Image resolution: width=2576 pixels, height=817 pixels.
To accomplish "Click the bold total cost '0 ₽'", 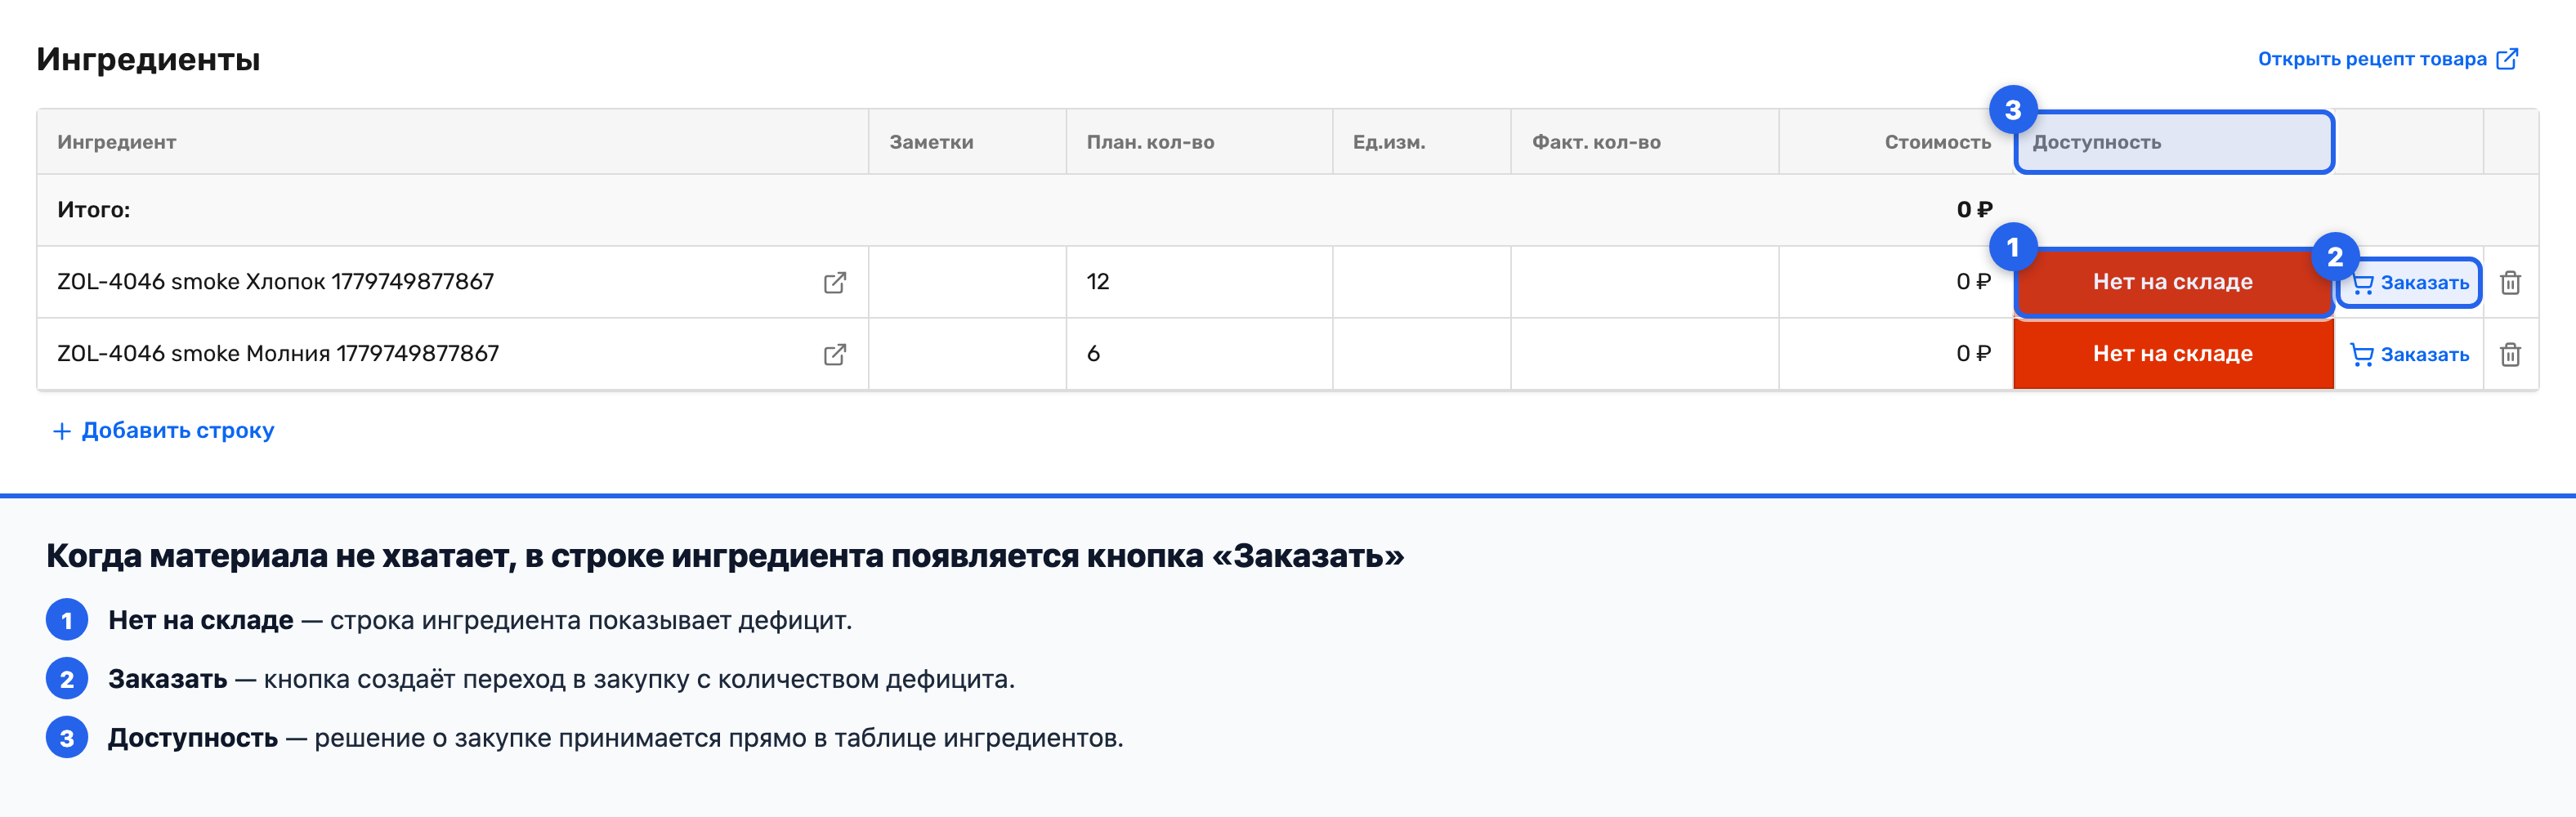I will [1974, 210].
